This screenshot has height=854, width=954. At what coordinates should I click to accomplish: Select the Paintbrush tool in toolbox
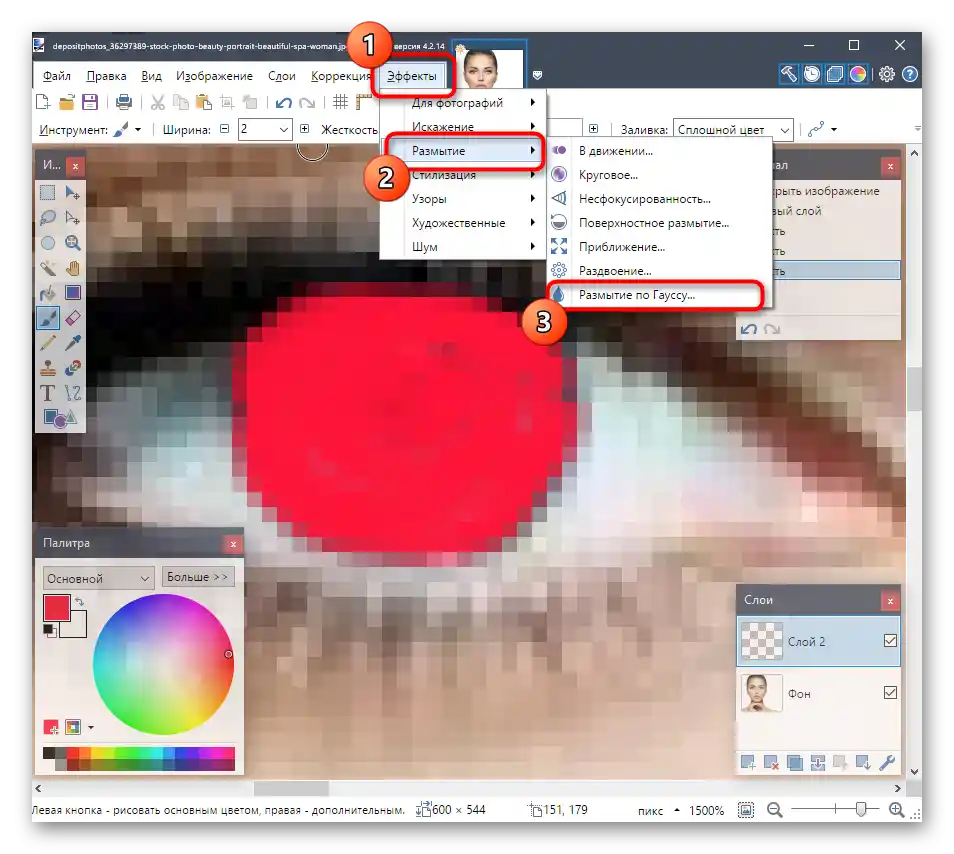[47, 318]
